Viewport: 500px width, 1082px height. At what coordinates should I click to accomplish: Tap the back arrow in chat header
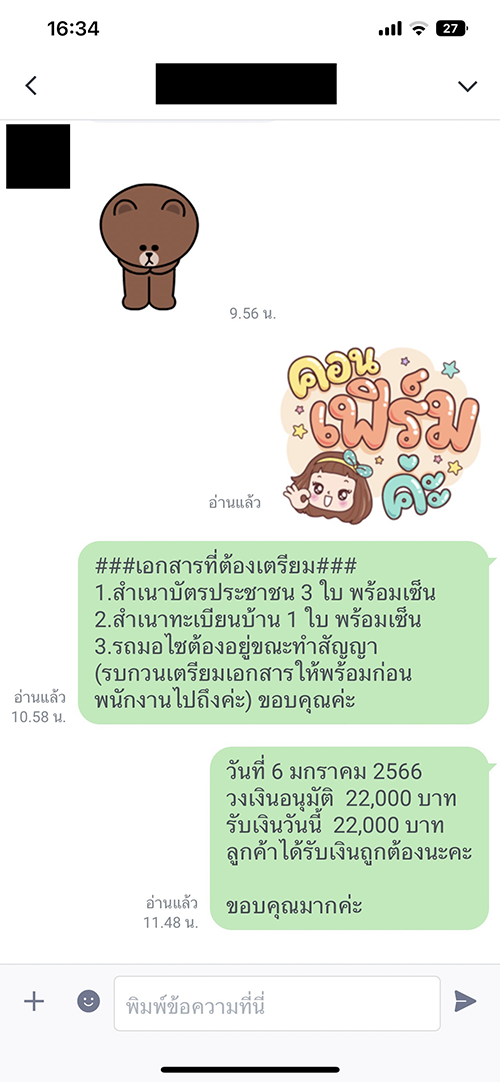coord(31,85)
